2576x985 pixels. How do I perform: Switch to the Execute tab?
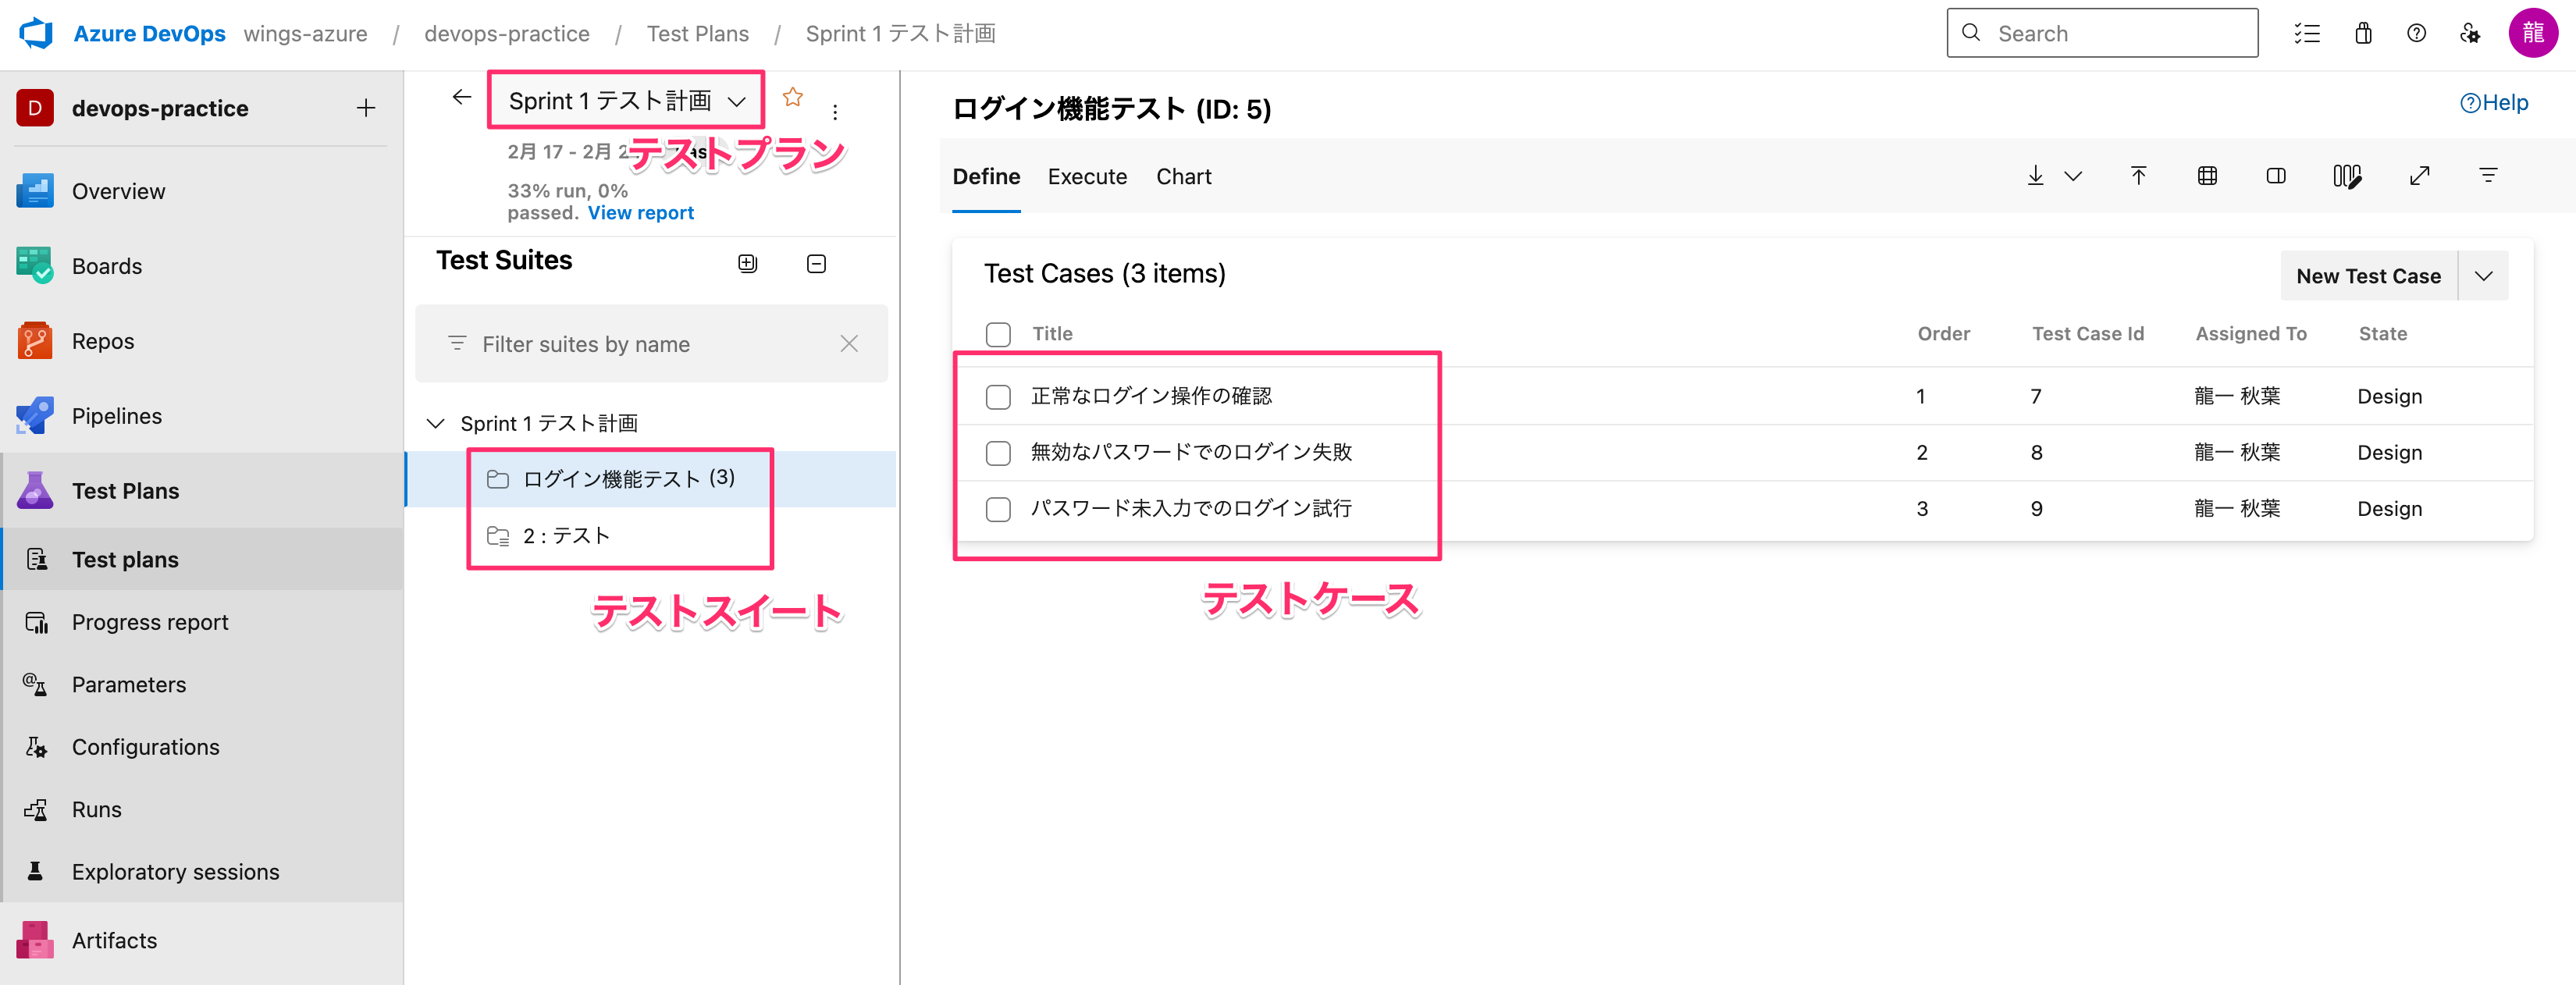click(x=1087, y=177)
